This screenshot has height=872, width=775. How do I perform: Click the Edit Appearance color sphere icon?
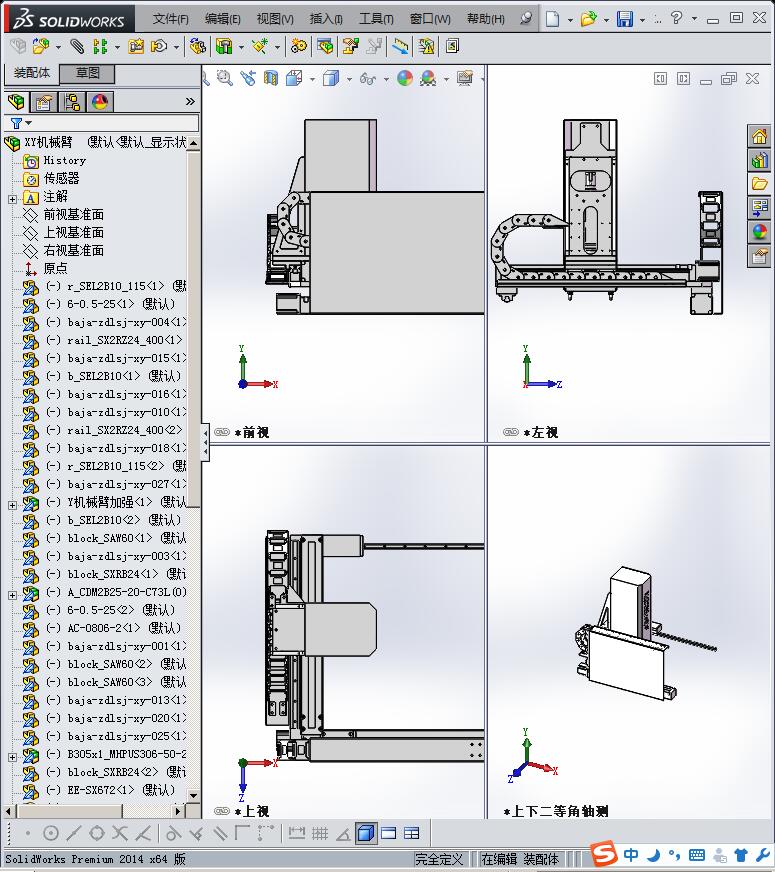point(405,78)
